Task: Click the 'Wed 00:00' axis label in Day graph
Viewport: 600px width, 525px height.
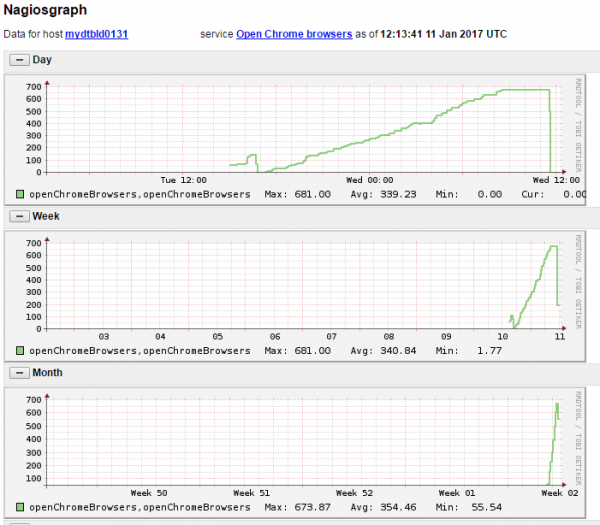Action: pyautogui.click(x=368, y=181)
